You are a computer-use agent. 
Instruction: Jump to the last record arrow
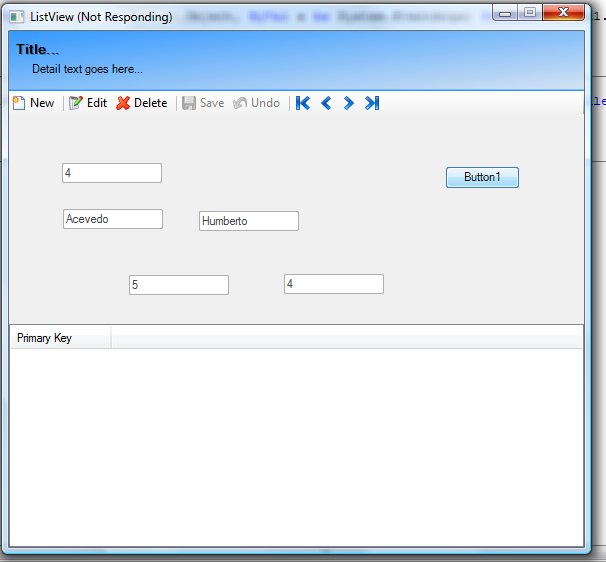[372, 103]
